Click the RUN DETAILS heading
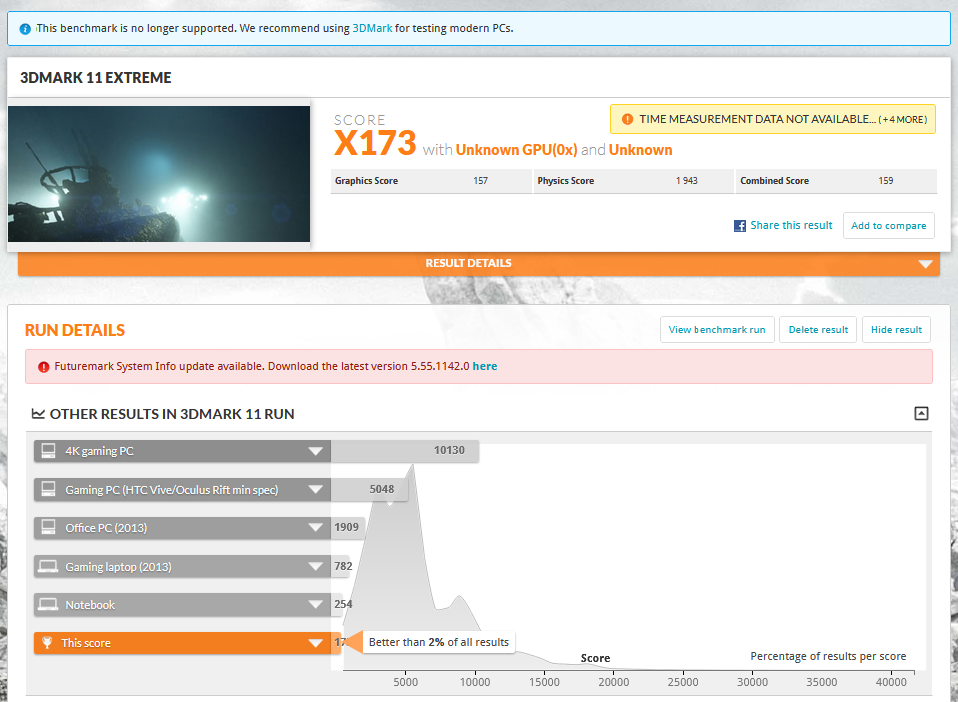 75,330
